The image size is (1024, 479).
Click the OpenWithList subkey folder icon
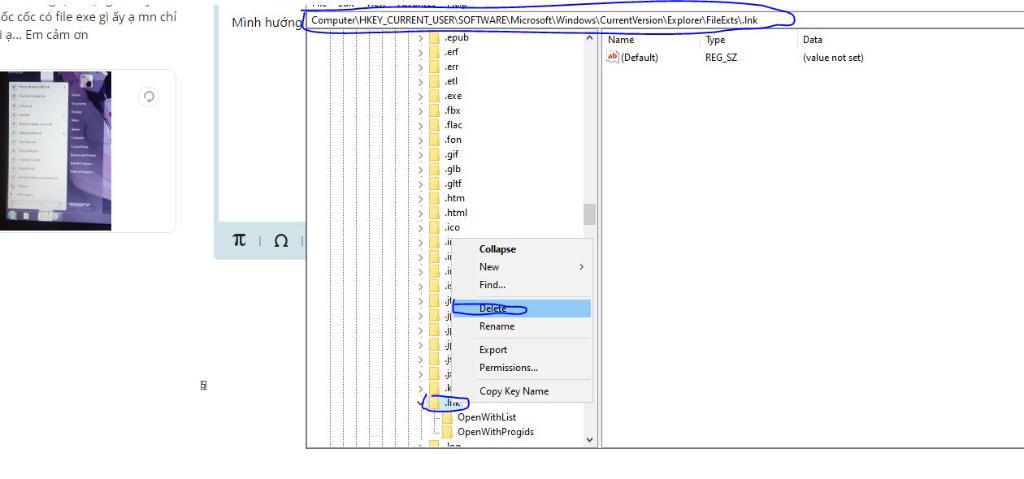point(447,417)
